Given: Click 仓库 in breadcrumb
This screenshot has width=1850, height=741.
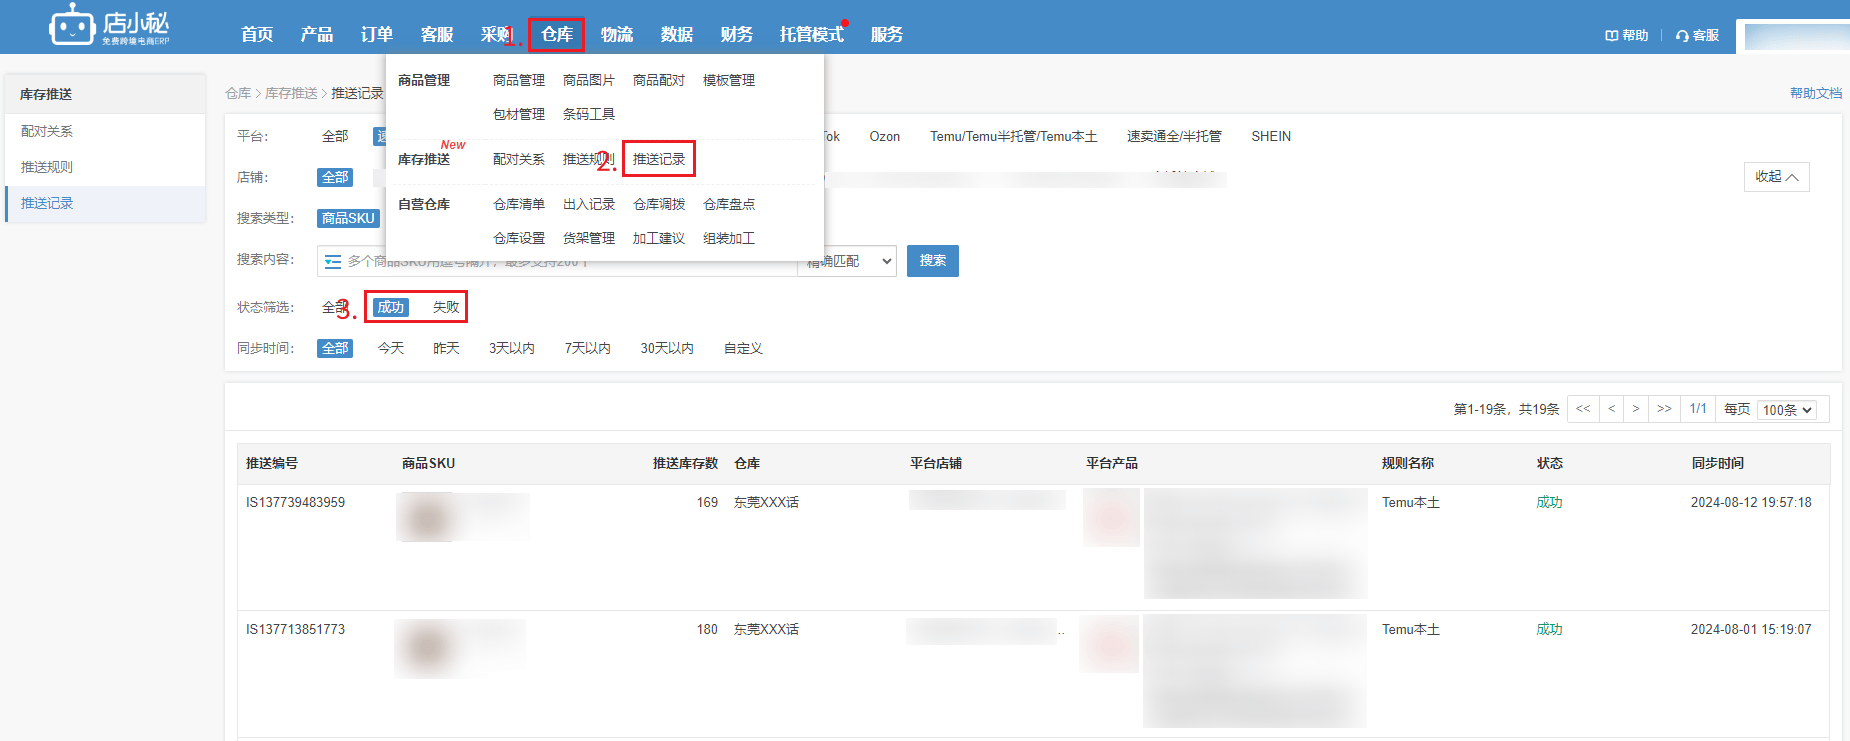Looking at the screenshot, I should point(238,93).
